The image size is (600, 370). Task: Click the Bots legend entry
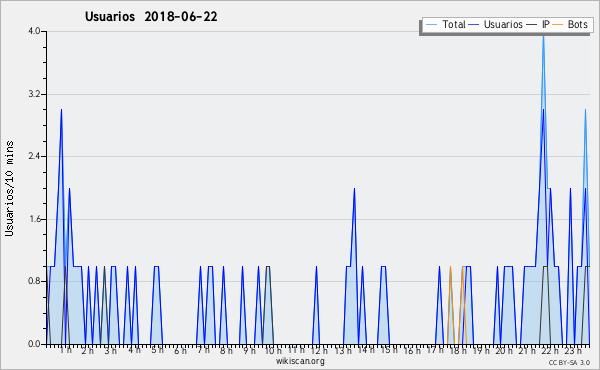[x=570, y=24]
